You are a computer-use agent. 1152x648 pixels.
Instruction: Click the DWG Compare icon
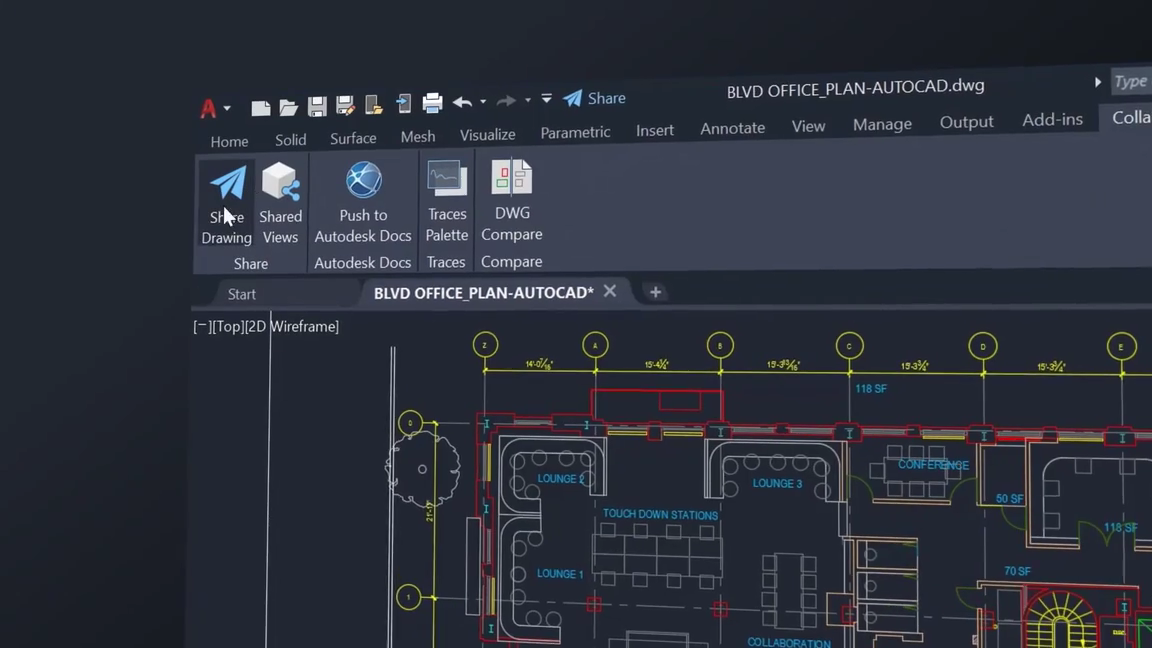click(512, 177)
